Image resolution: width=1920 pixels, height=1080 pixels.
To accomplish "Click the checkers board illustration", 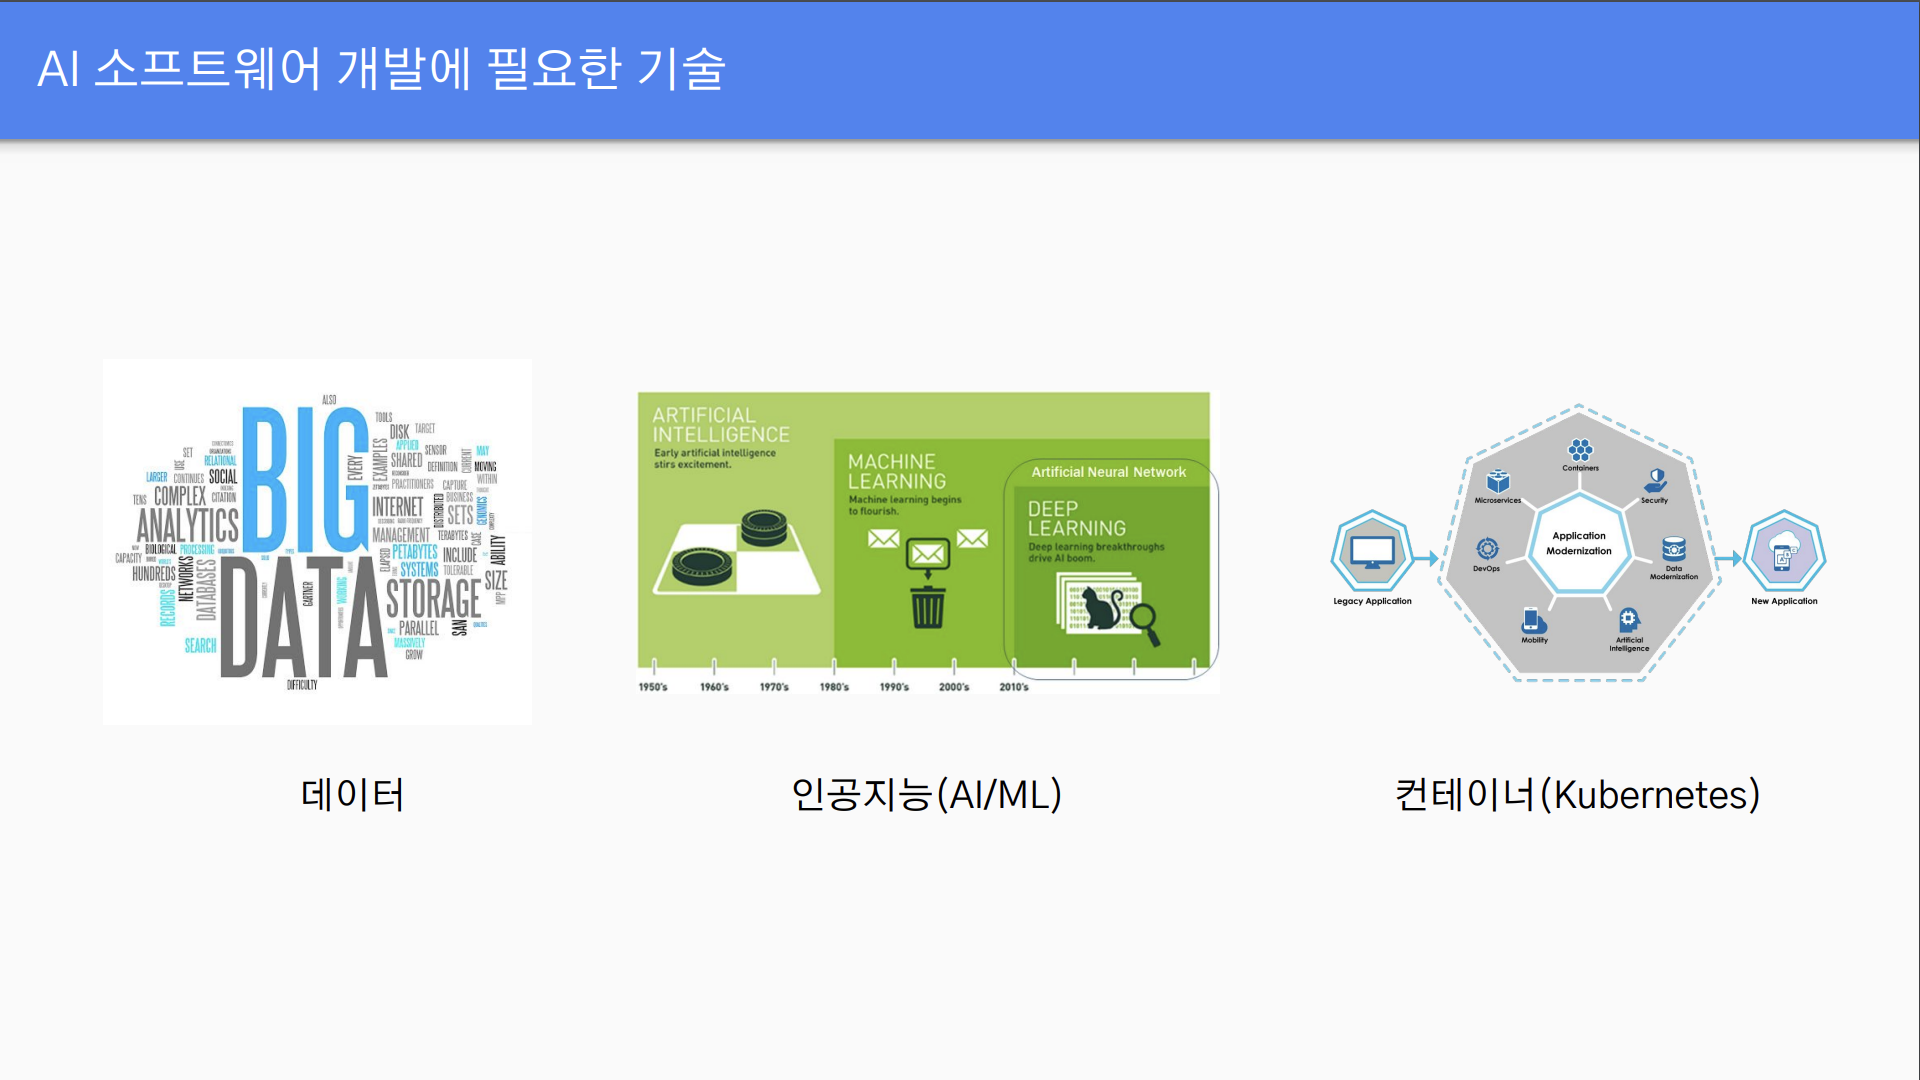I will click(737, 557).
